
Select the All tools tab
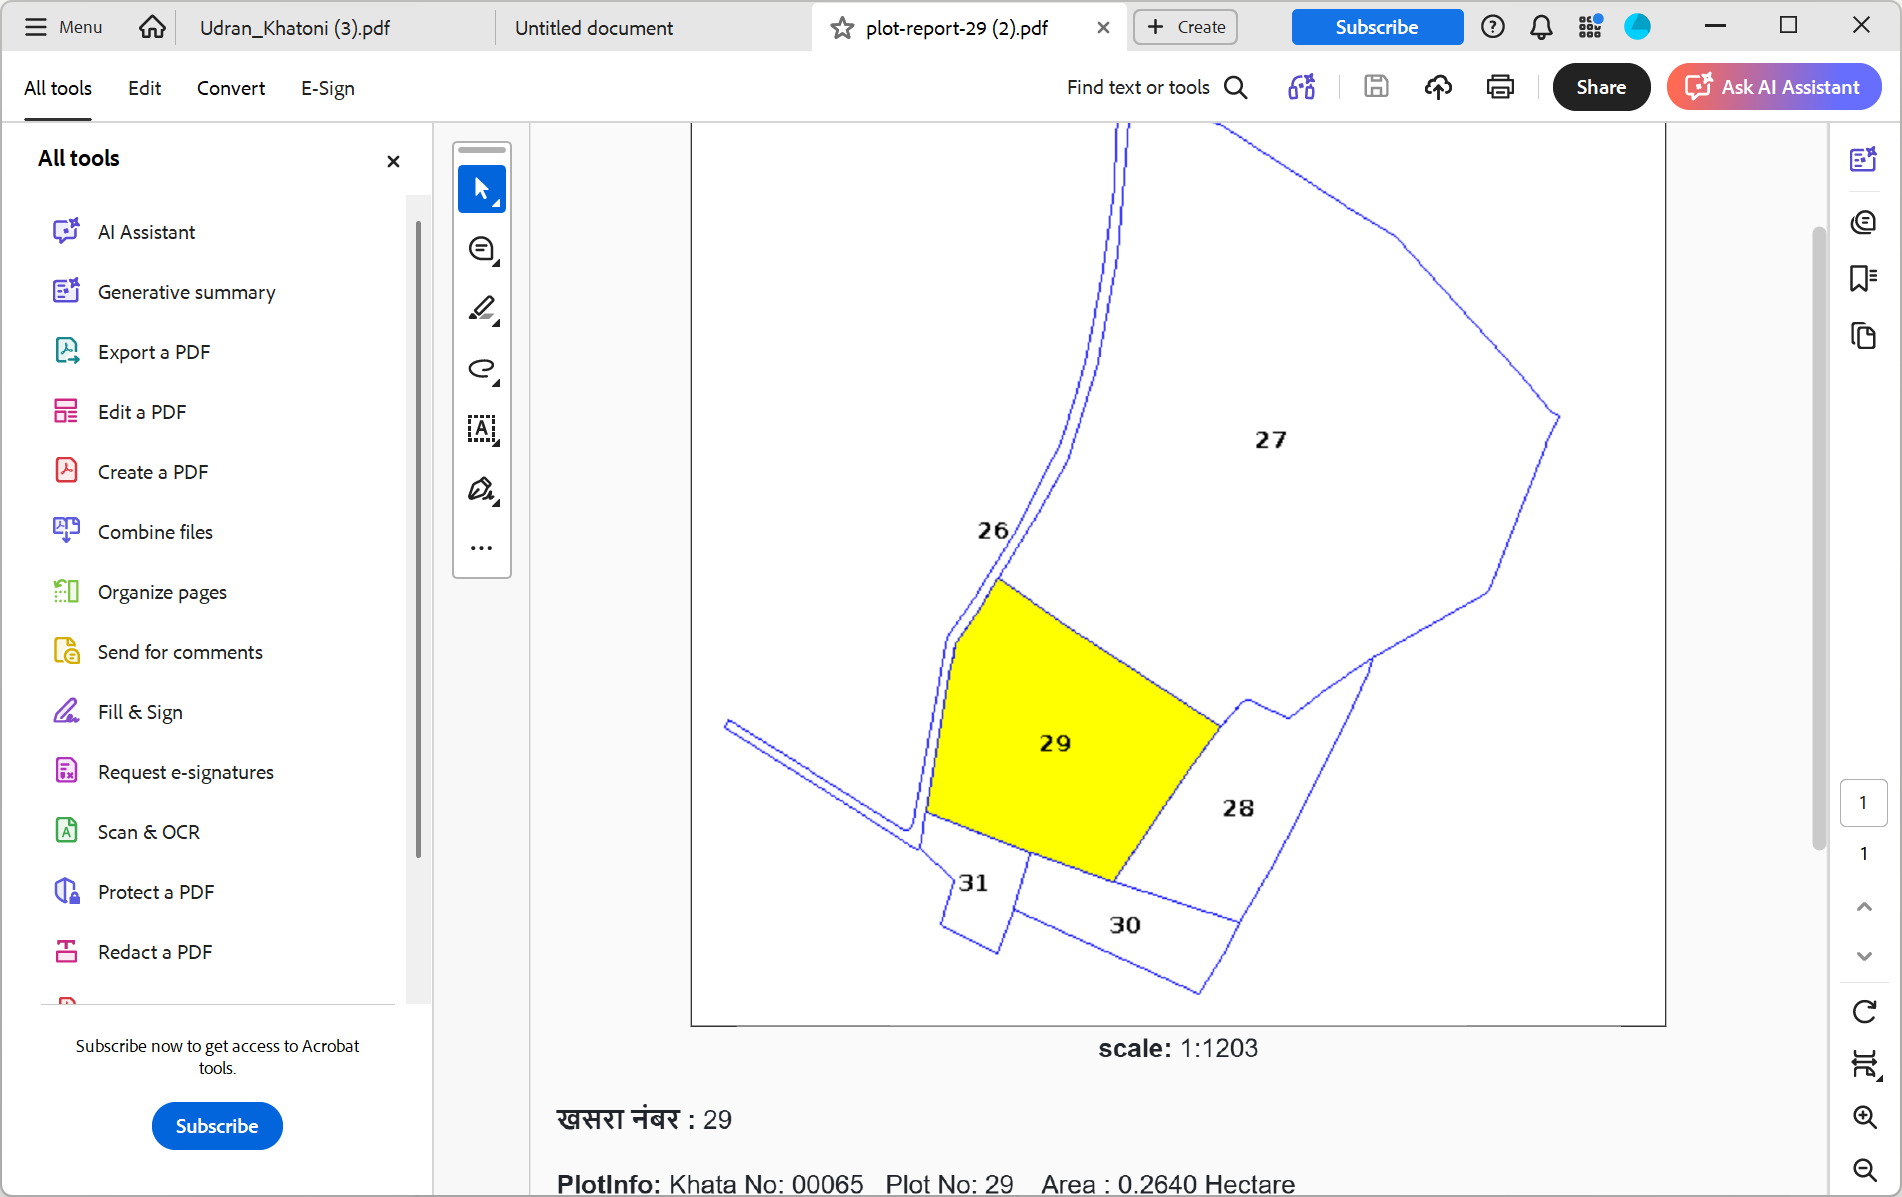(58, 88)
